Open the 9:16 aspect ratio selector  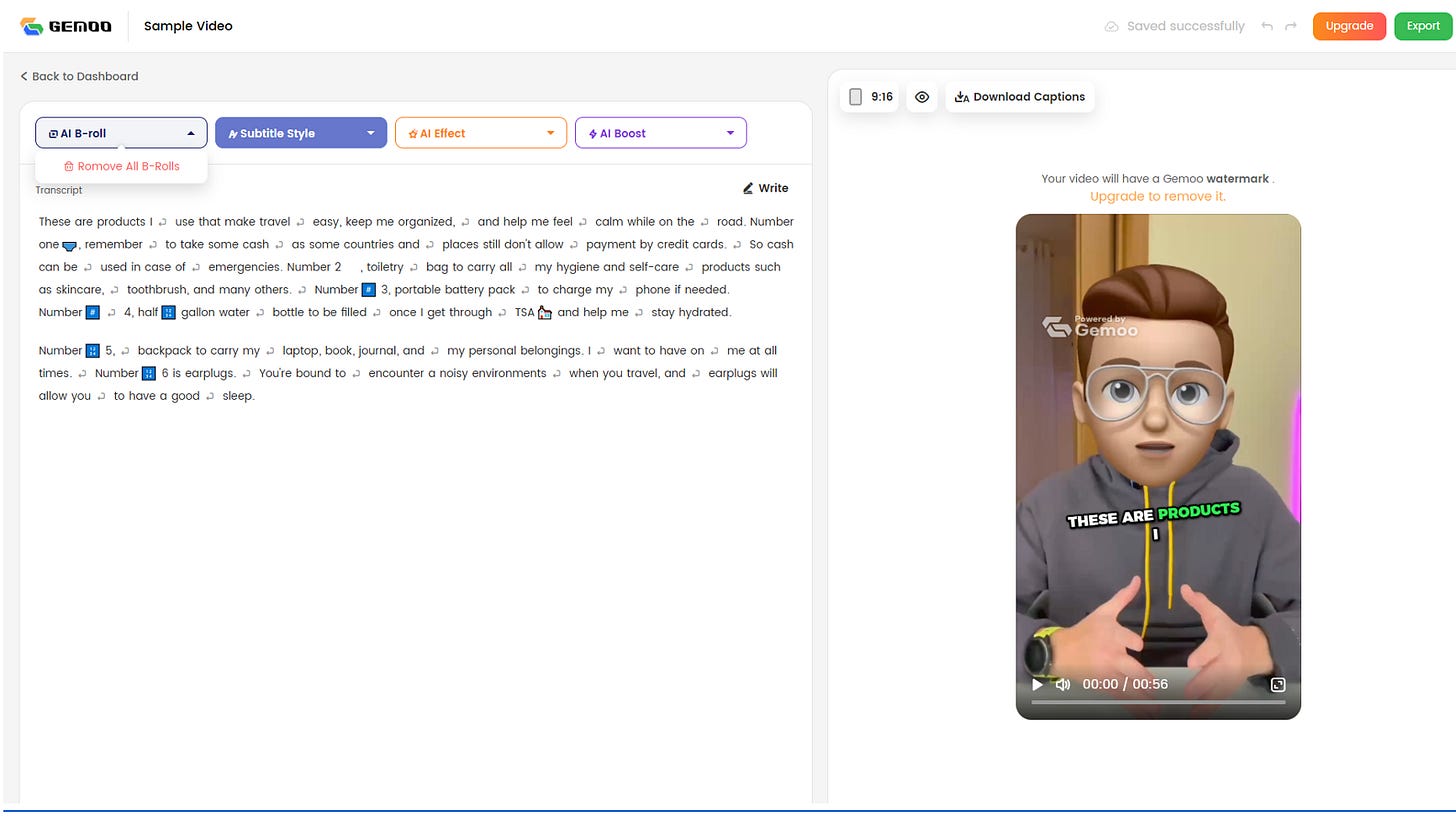[870, 97]
